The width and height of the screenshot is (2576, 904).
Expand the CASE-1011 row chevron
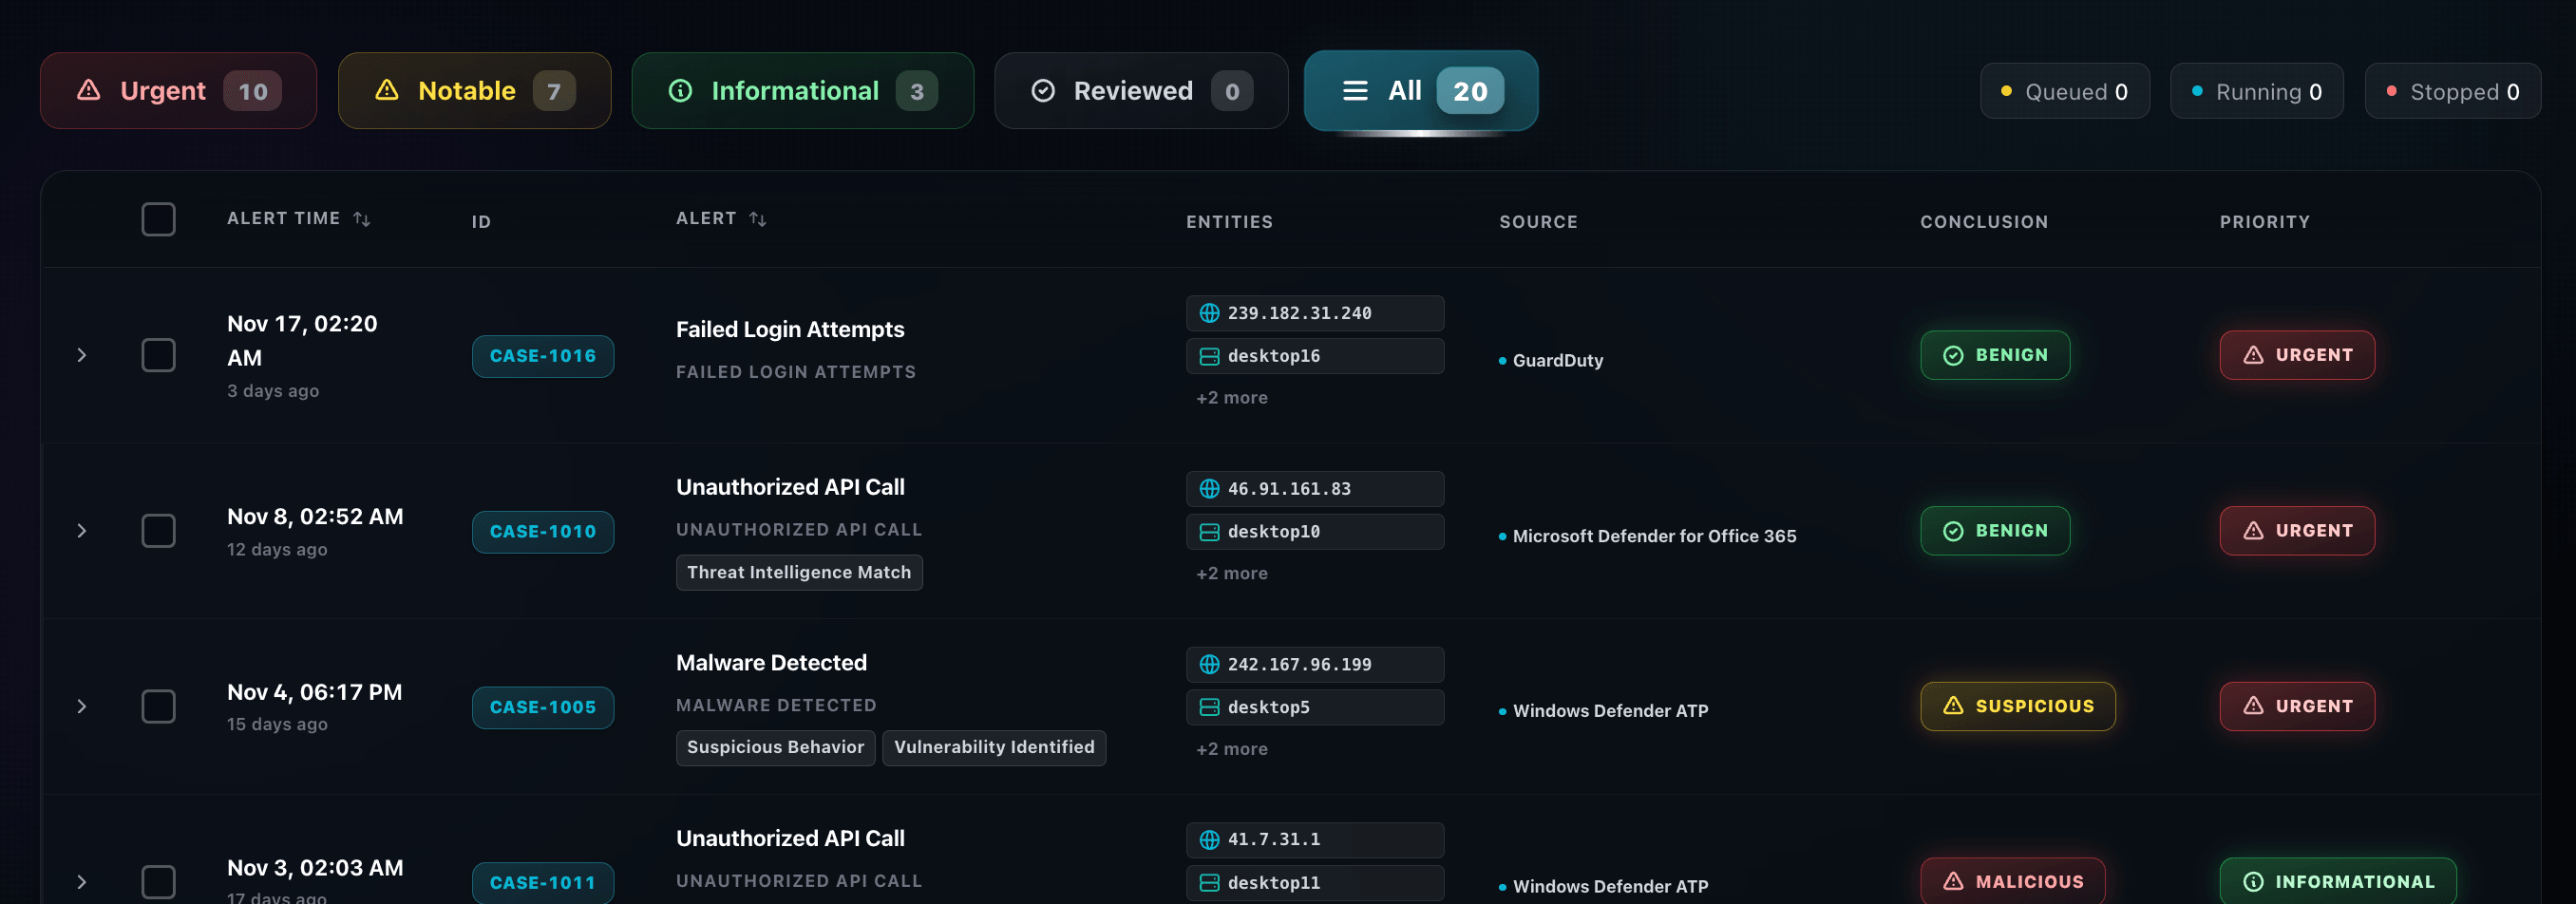pos(81,881)
